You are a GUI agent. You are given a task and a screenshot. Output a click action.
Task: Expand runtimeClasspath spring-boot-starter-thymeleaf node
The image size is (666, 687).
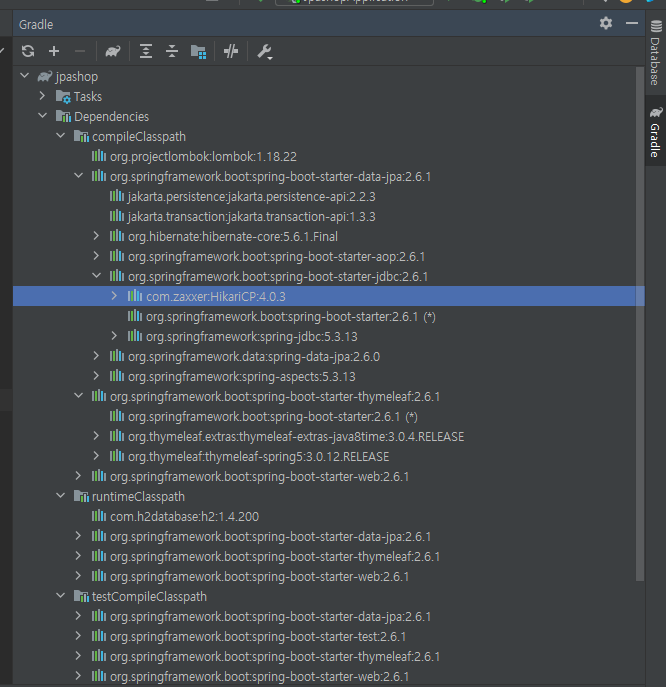coord(78,556)
